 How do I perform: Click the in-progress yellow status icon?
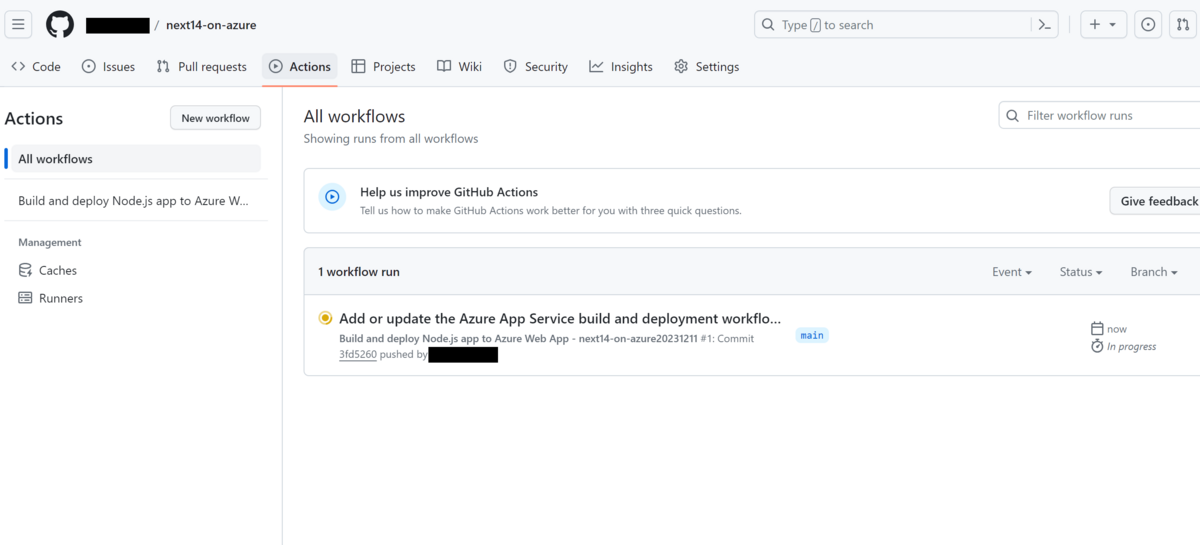tap(325, 318)
